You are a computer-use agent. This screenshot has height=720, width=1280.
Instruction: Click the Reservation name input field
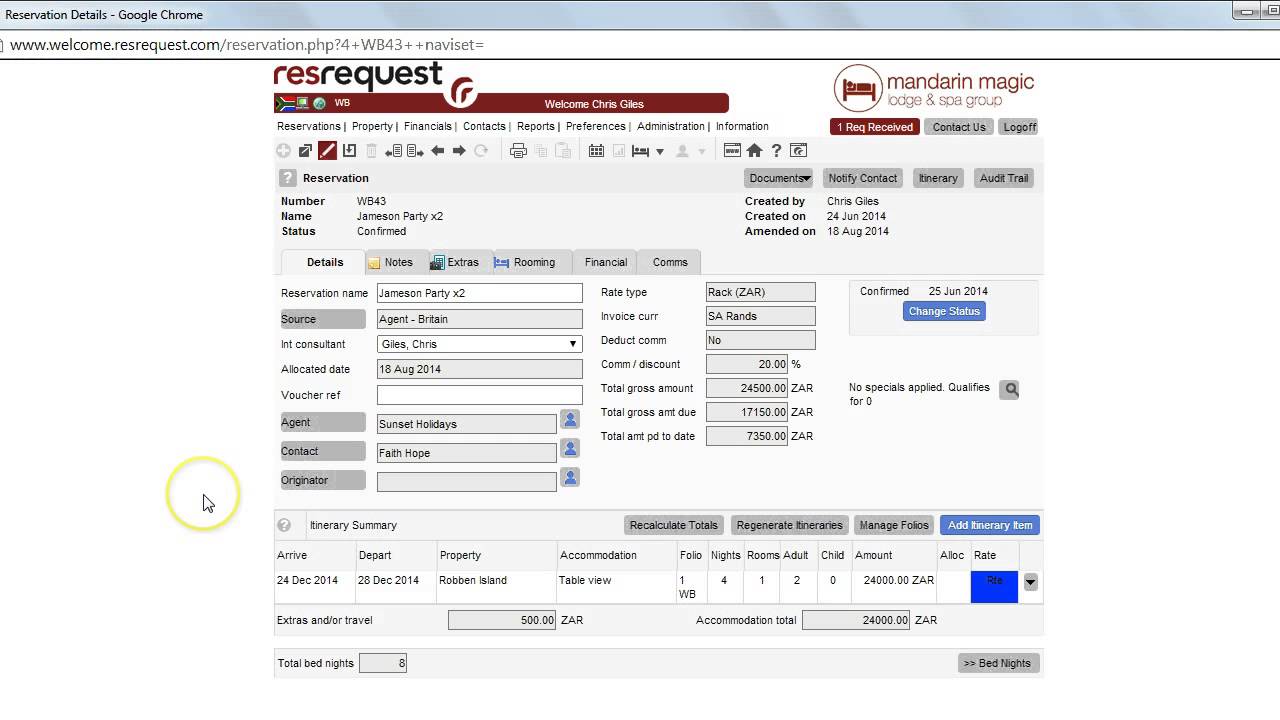tap(480, 293)
